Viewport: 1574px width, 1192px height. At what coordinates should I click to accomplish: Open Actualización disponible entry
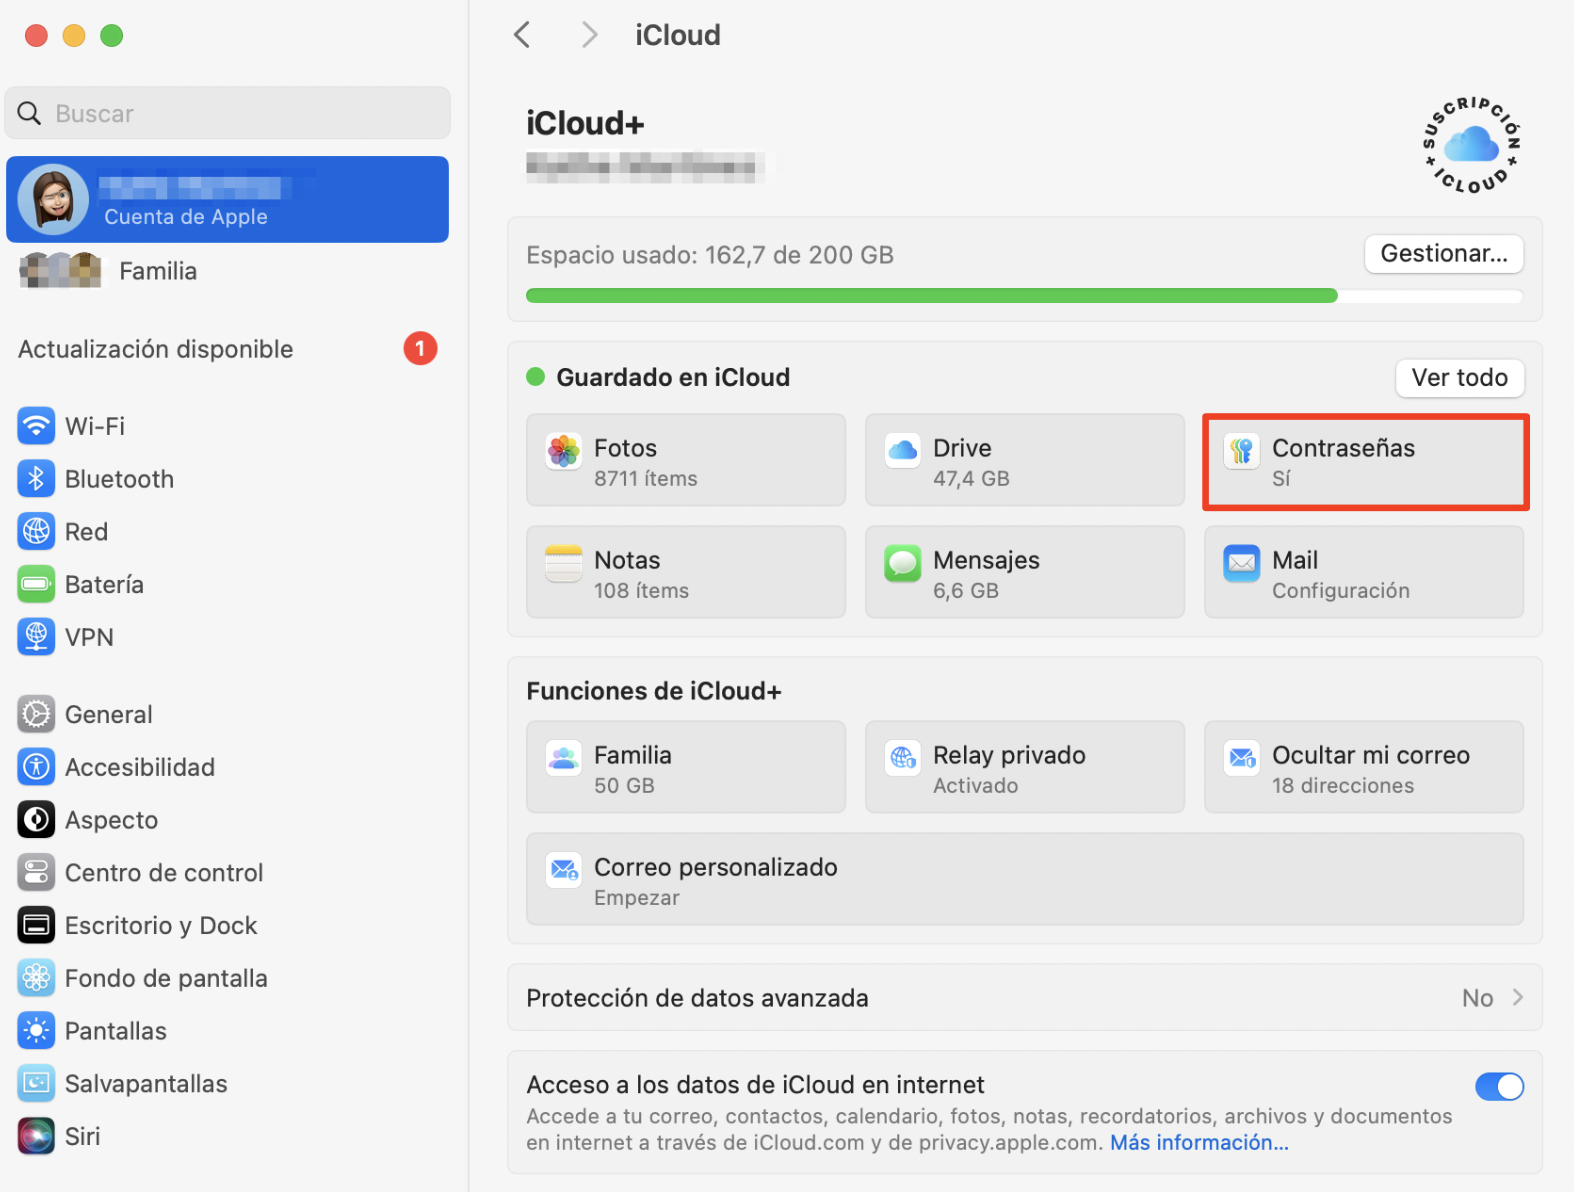click(x=228, y=349)
